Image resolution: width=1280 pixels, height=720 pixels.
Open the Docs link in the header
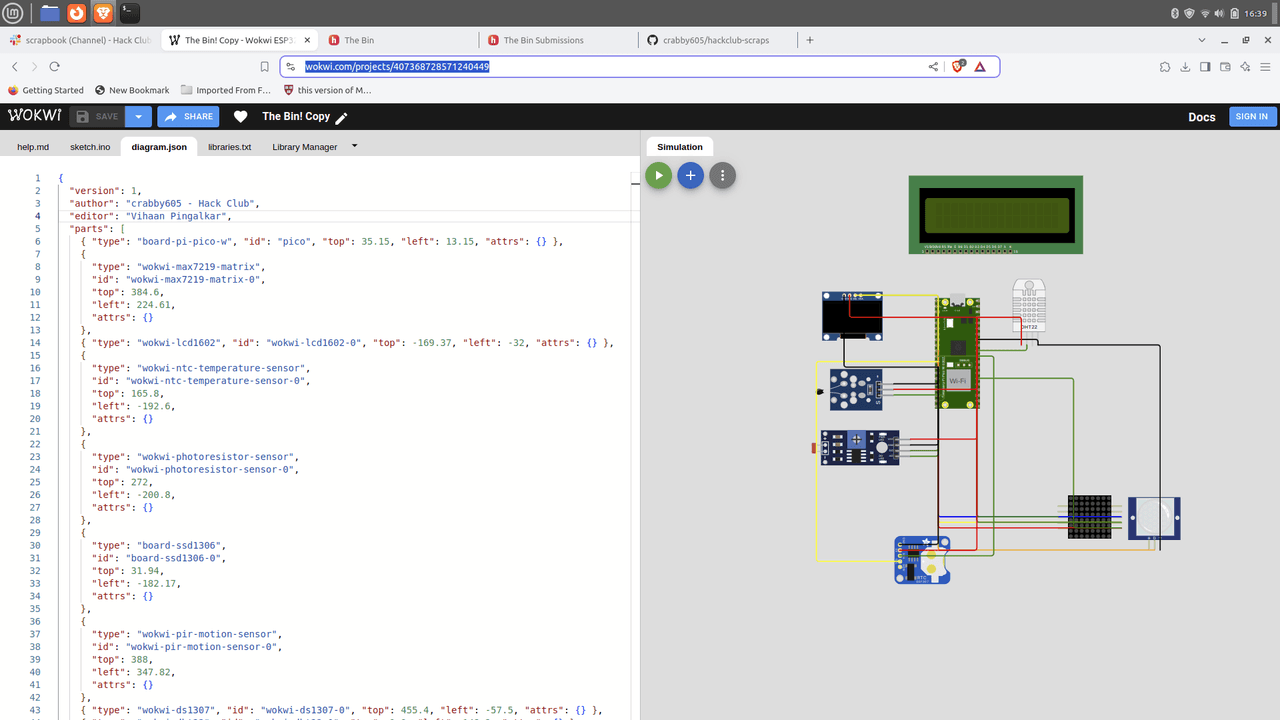[x=1201, y=117]
